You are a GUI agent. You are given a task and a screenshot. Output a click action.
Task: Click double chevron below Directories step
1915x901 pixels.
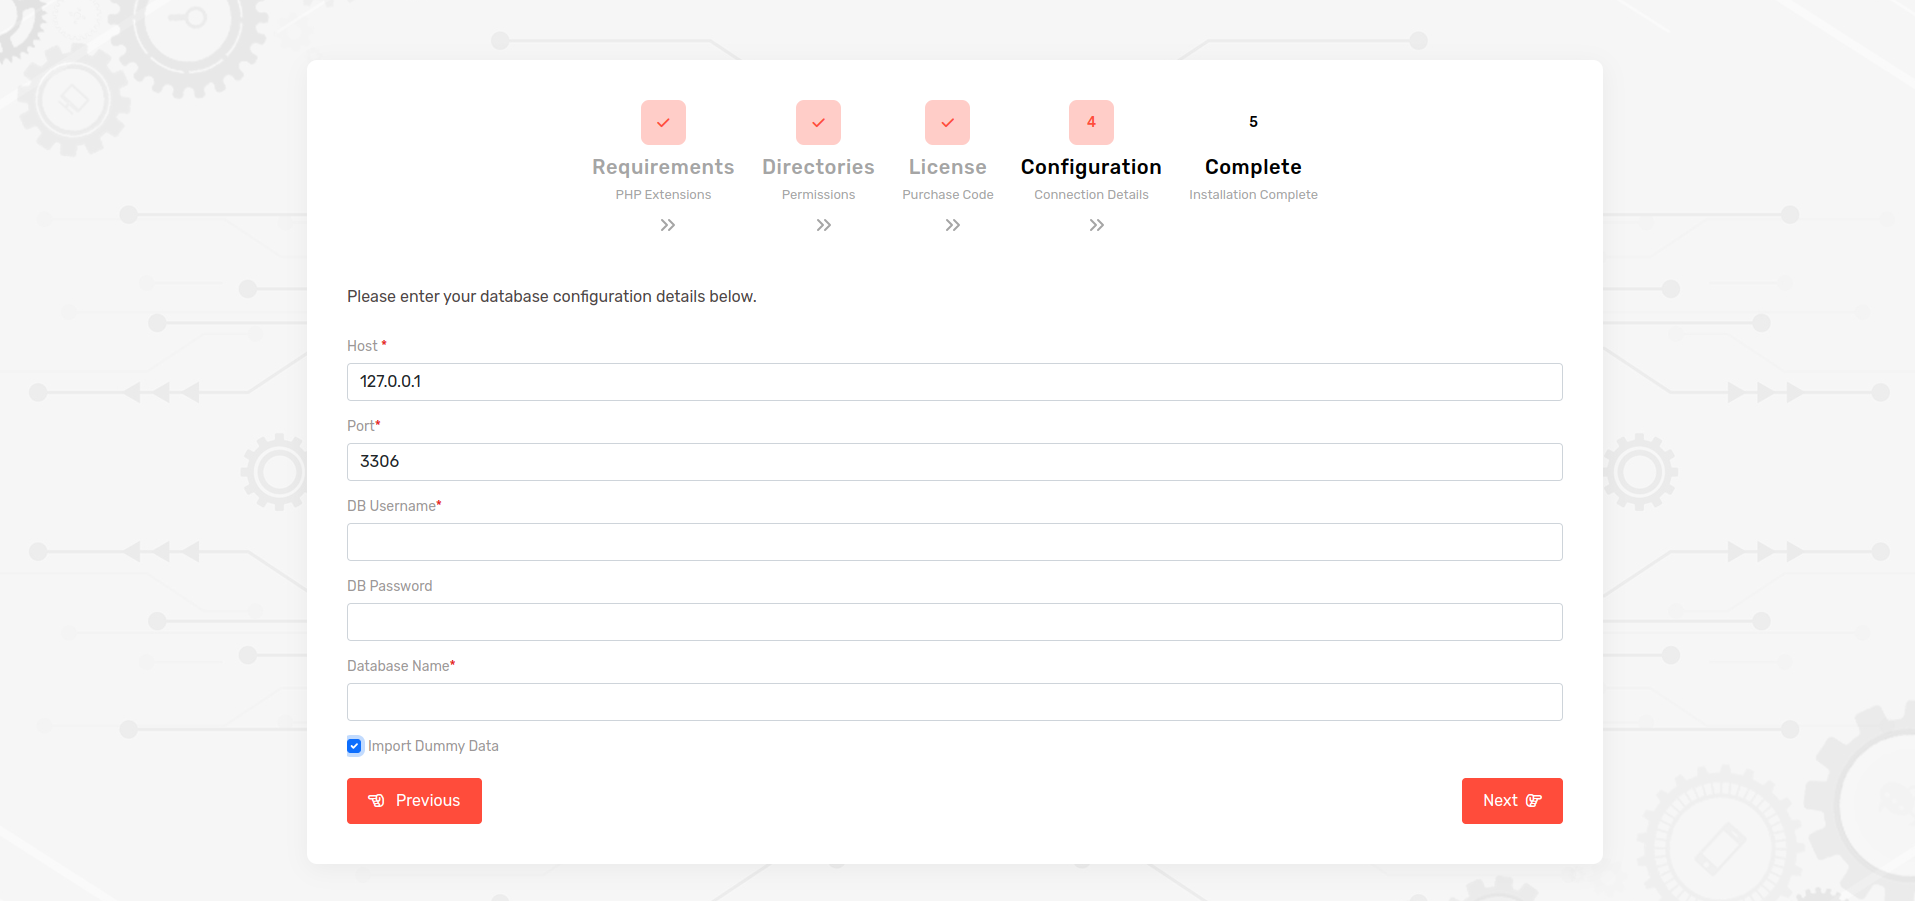pos(823,225)
